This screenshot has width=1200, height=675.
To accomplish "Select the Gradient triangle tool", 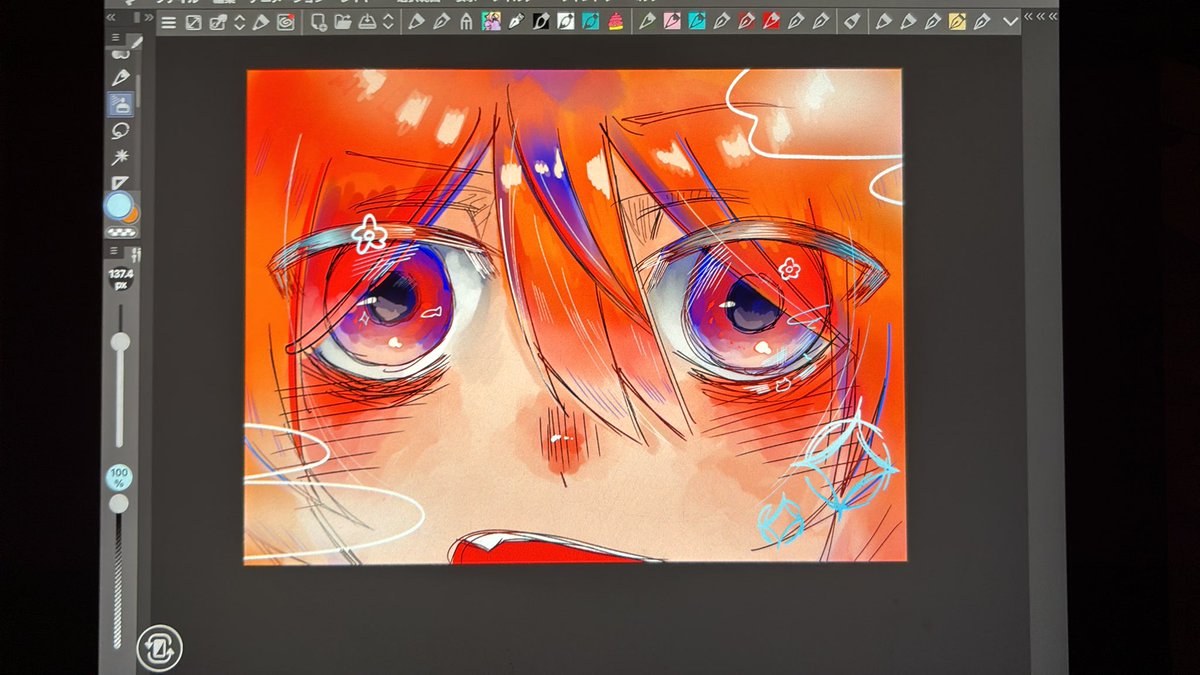I will click(121, 182).
